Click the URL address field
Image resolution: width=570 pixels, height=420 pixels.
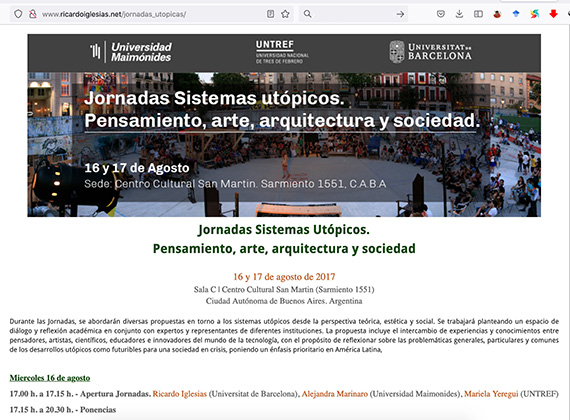(x=151, y=14)
